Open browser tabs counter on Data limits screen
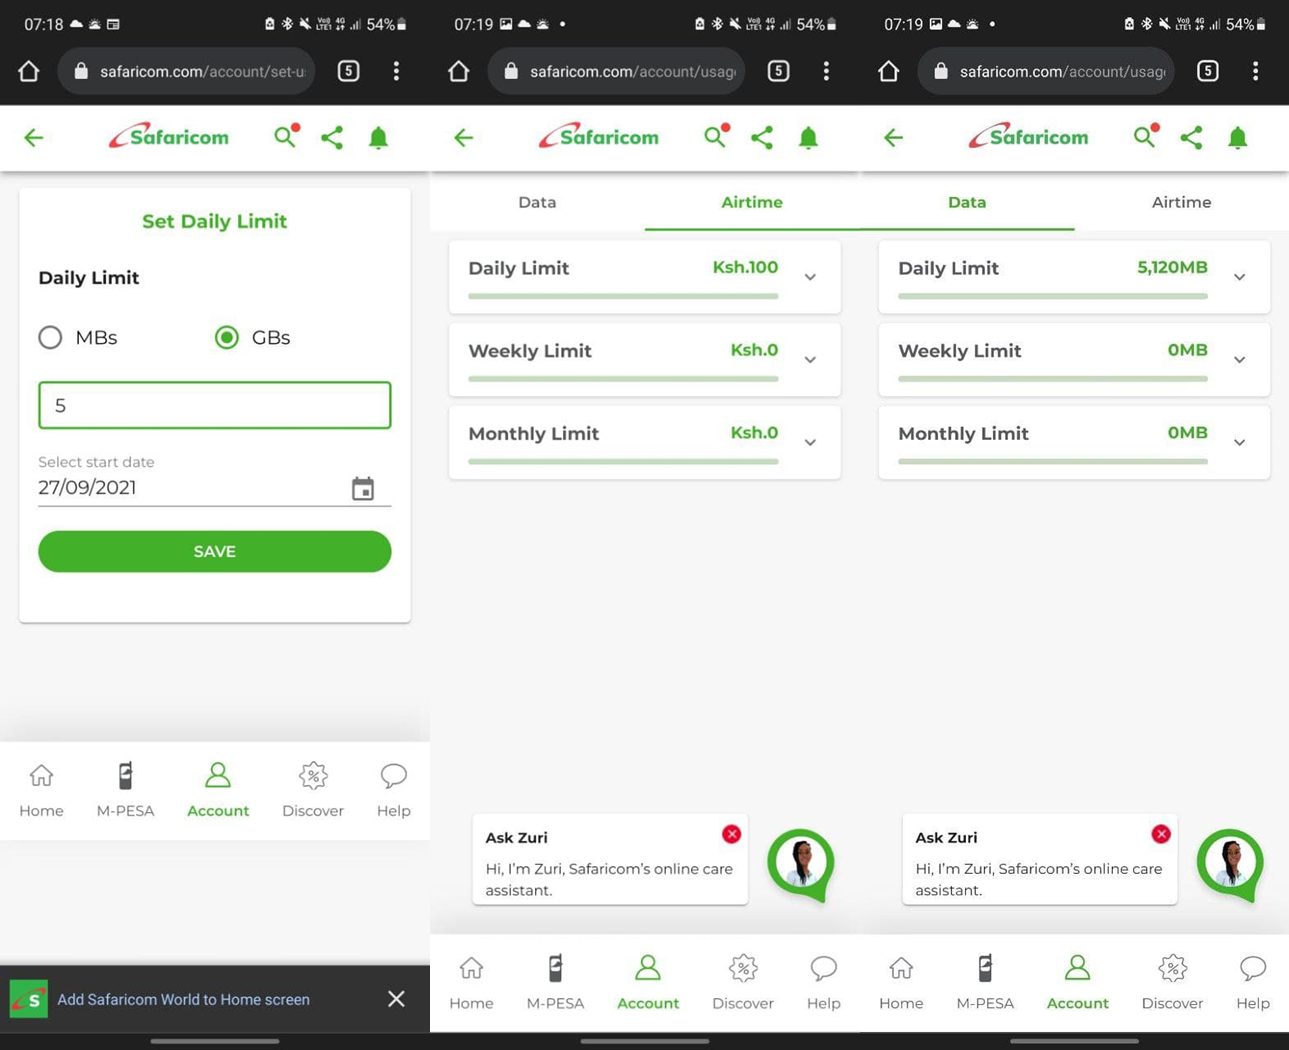Screen dimensions: 1289x1050 coord(1208,71)
